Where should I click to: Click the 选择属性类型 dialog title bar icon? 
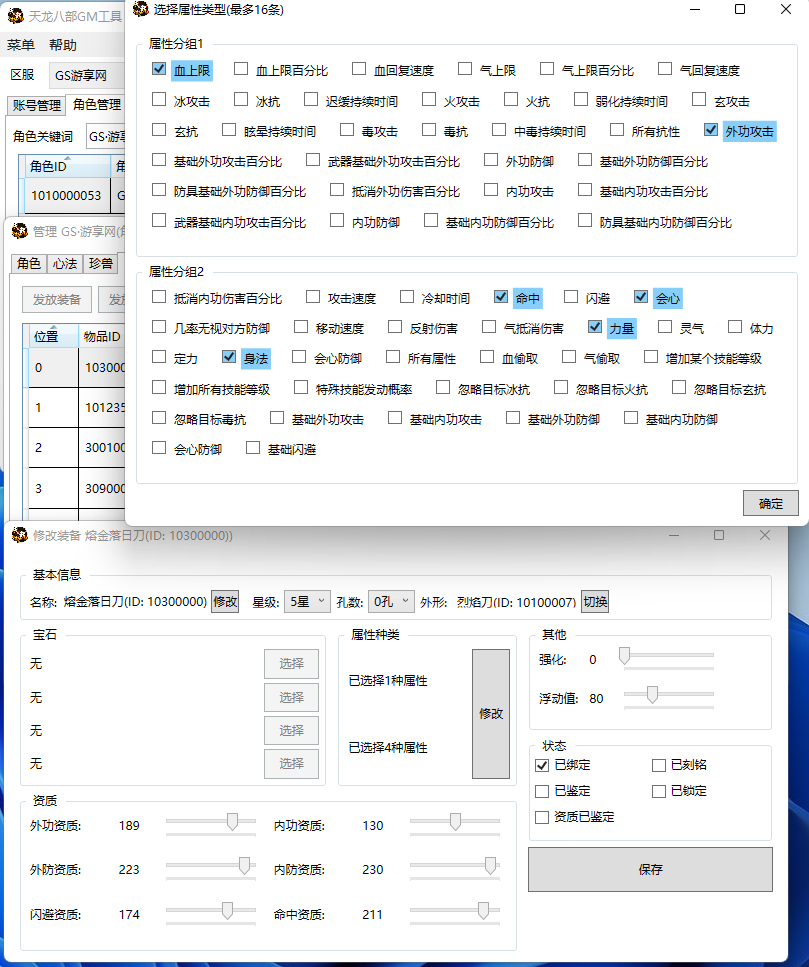coord(140,10)
